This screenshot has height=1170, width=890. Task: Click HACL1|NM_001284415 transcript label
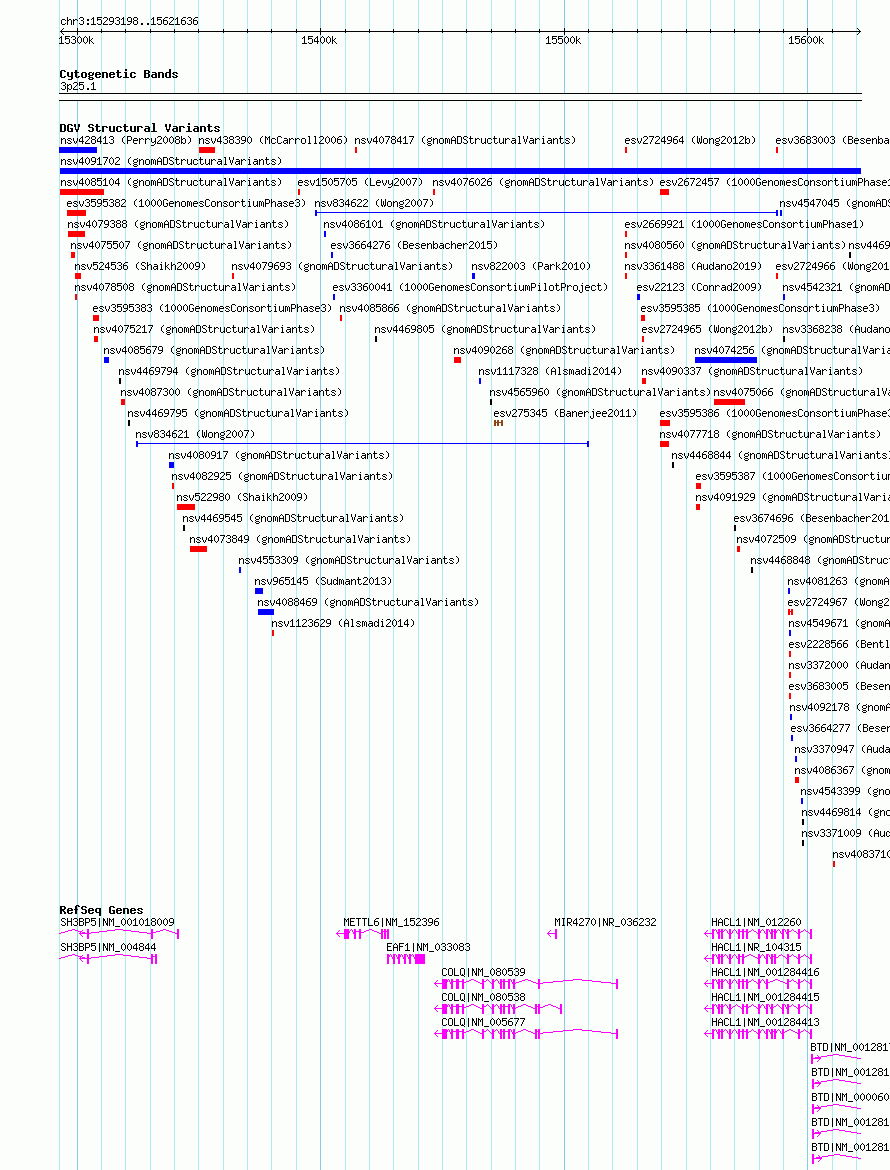pyautogui.click(x=765, y=998)
